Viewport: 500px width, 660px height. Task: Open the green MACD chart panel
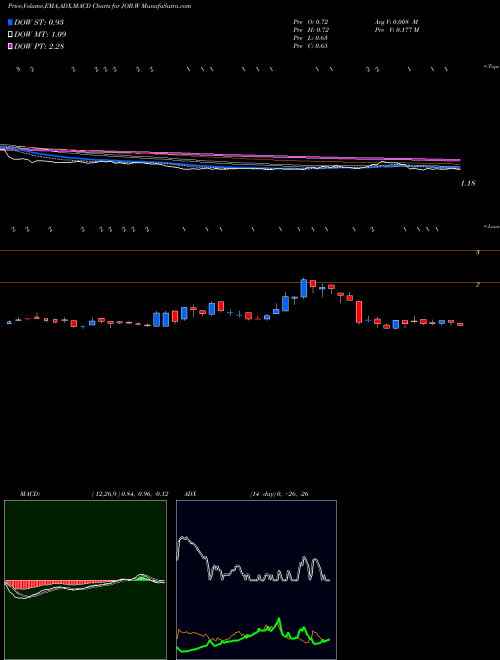point(85,580)
